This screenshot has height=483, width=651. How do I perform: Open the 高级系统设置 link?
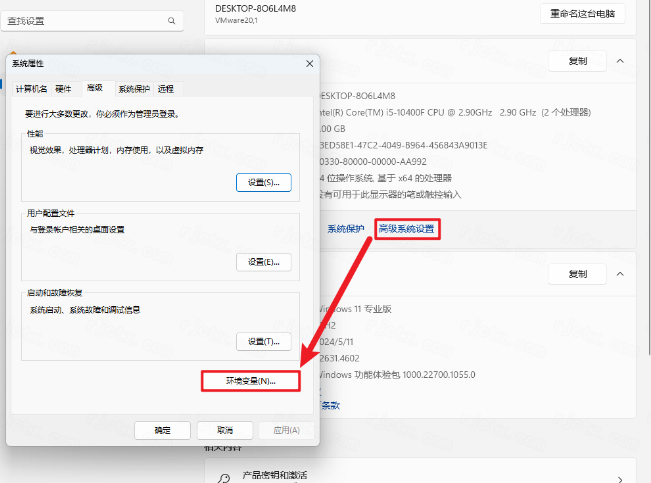point(407,229)
